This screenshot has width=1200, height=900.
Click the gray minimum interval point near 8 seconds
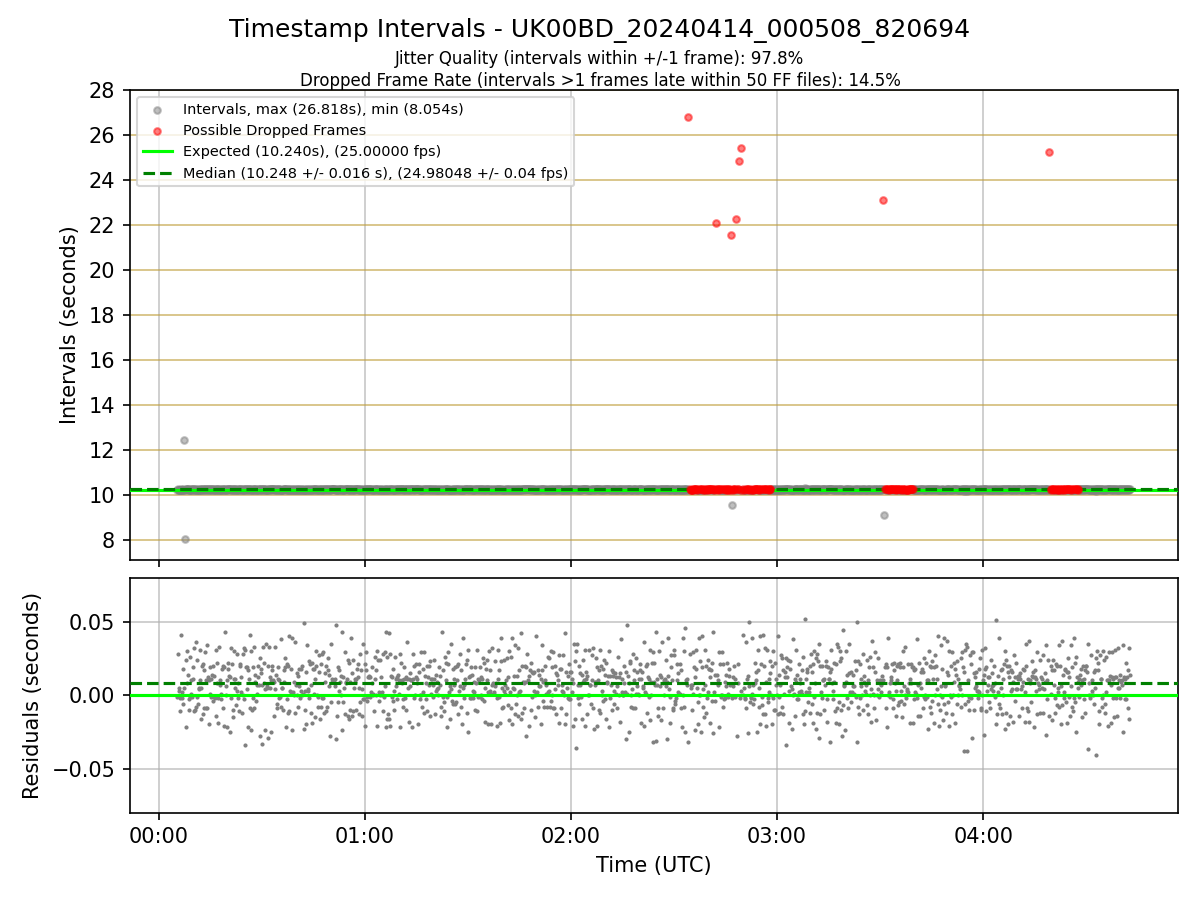click(185, 539)
